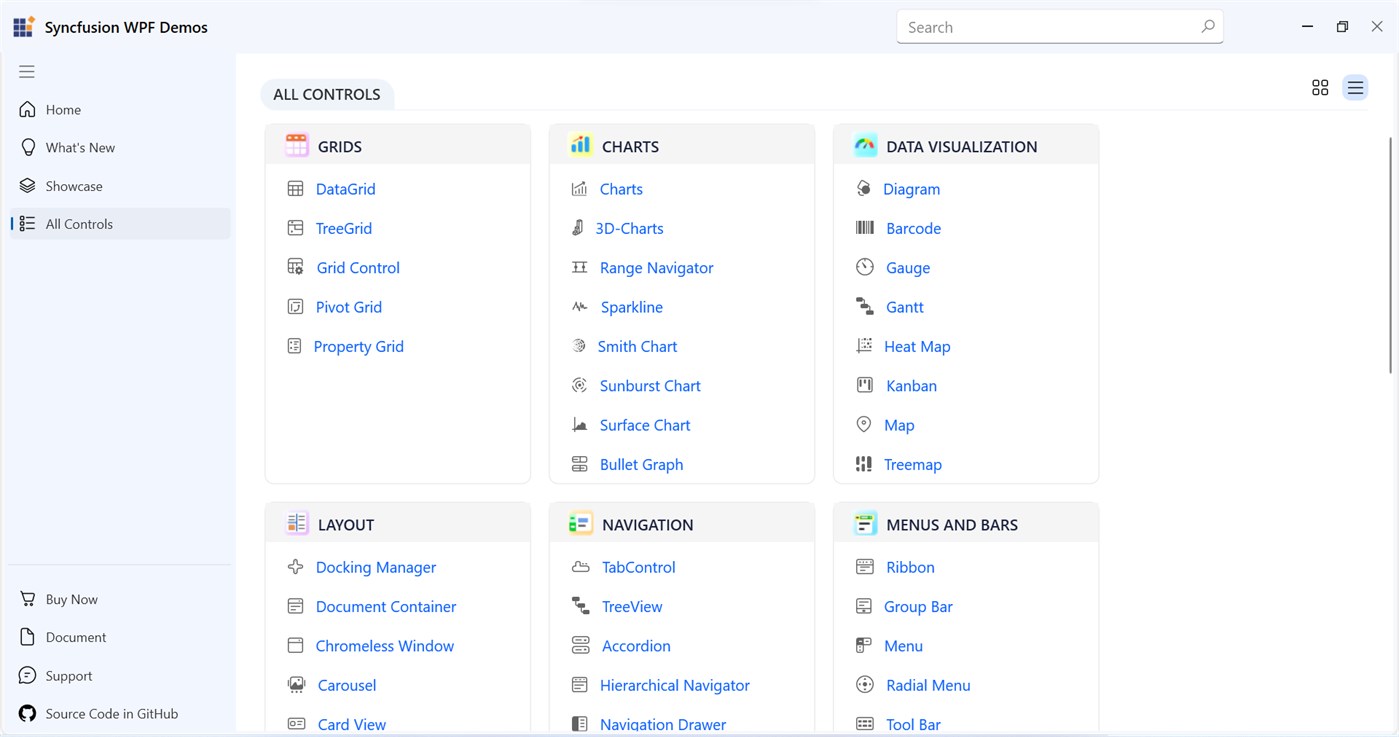Click the Barcode icon
Image resolution: width=1399 pixels, height=737 pixels.
point(865,228)
